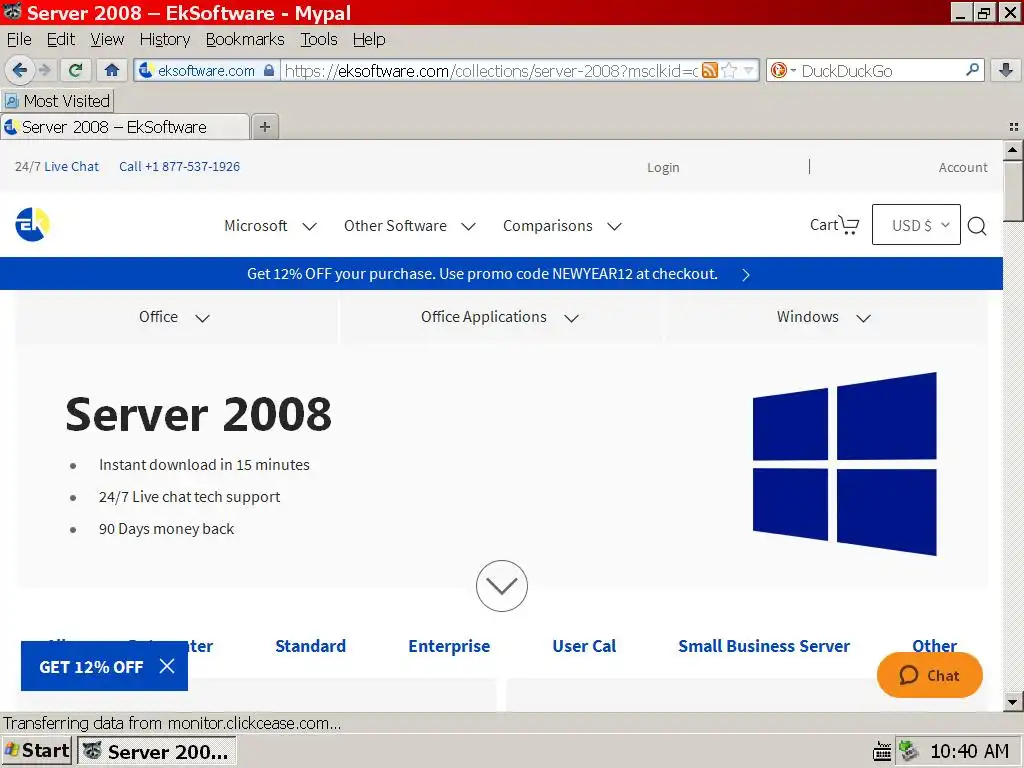Select the Server 2008 – EkSoftware tab
Viewport: 1024px width, 768px height.
pos(125,127)
